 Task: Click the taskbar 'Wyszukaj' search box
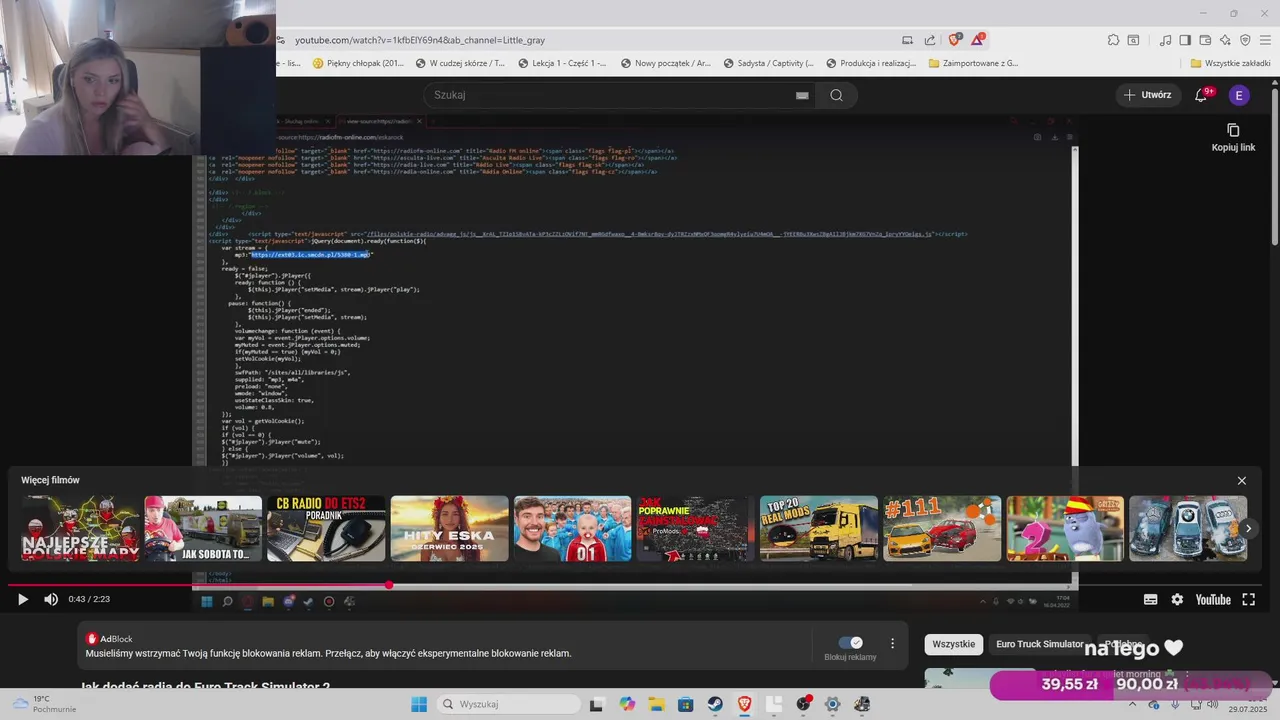click(508, 704)
